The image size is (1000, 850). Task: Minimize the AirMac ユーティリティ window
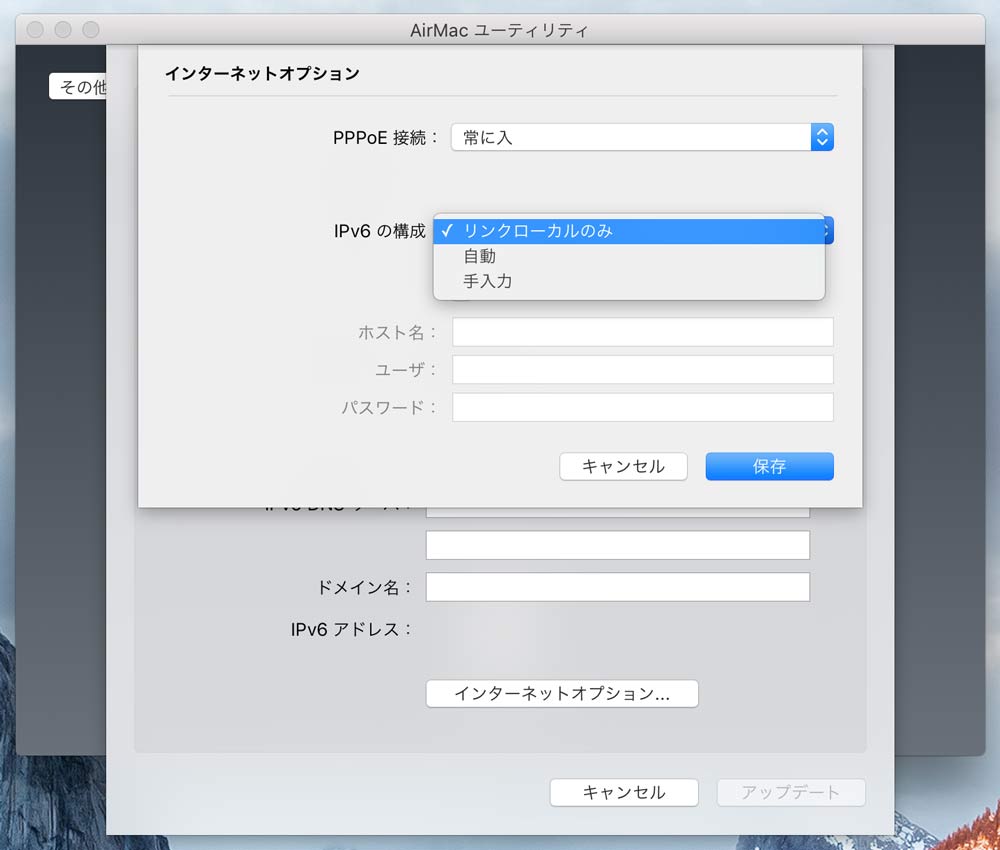coord(63,29)
